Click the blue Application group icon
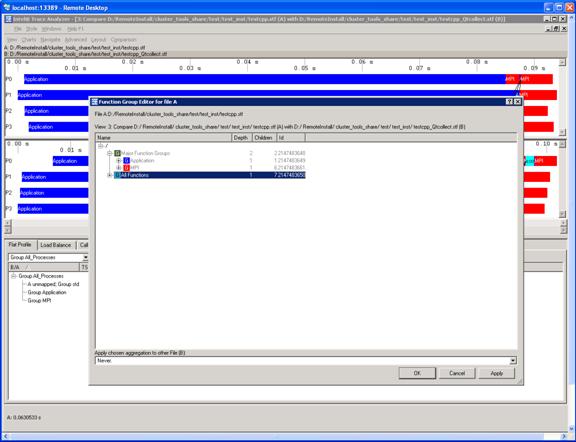Image resolution: width=576 pixels, height=442 pixels. coord(126,161)
